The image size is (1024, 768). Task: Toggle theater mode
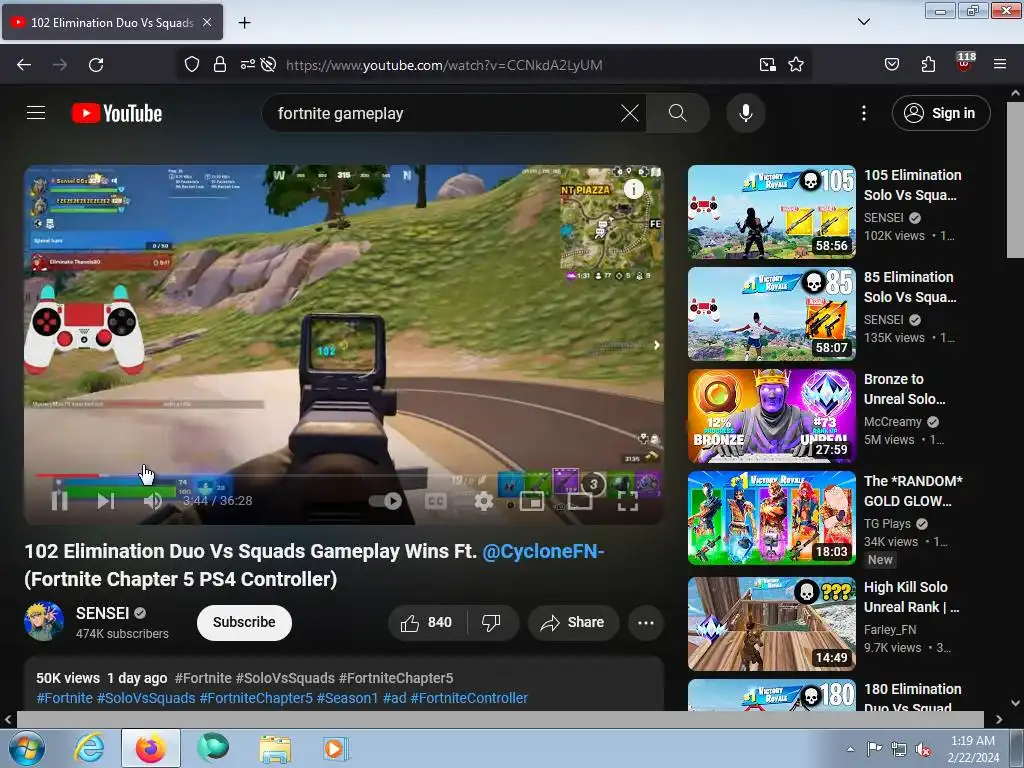pyautogui.click(x=580, y=501)
